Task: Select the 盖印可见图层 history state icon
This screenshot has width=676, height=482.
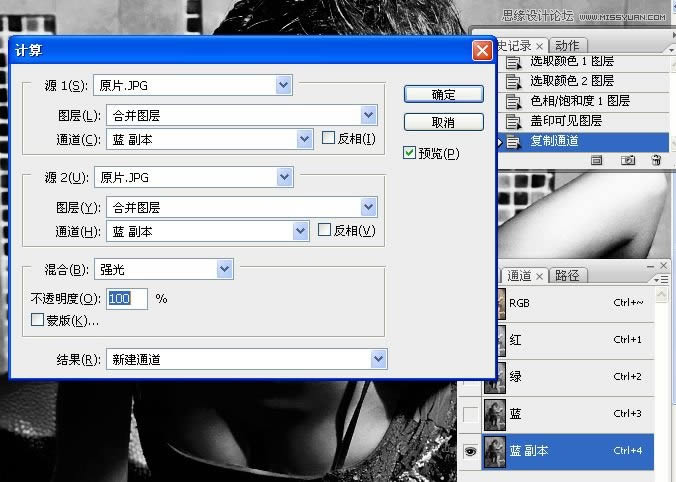Action: point(514,121)
